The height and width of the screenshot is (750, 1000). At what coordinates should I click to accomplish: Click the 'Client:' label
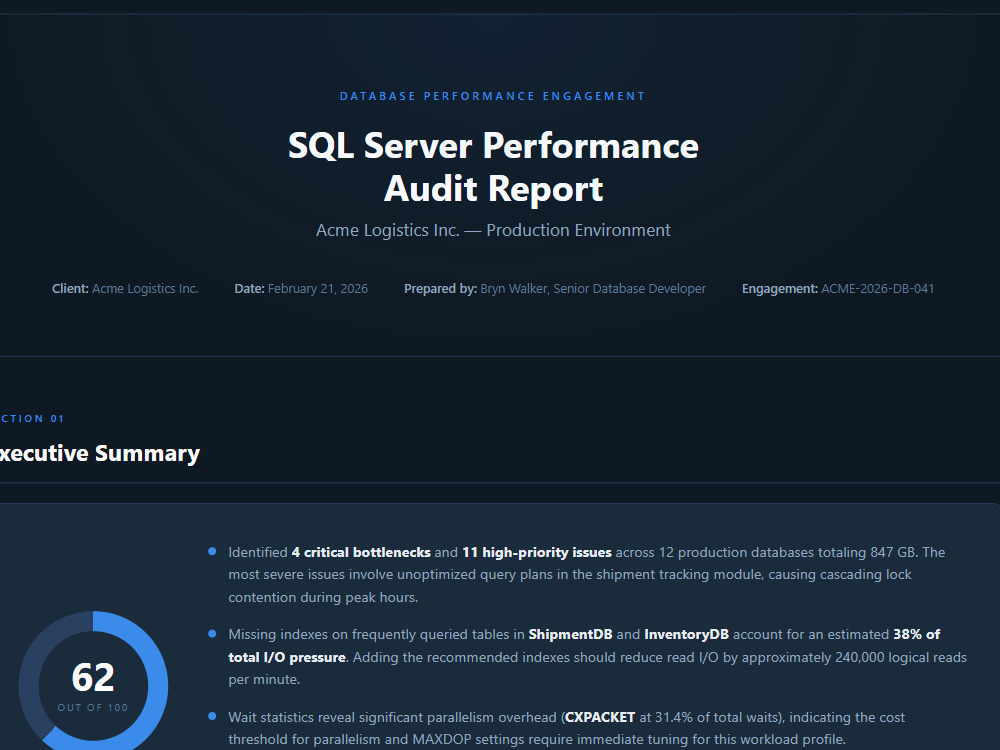[70, 289]
